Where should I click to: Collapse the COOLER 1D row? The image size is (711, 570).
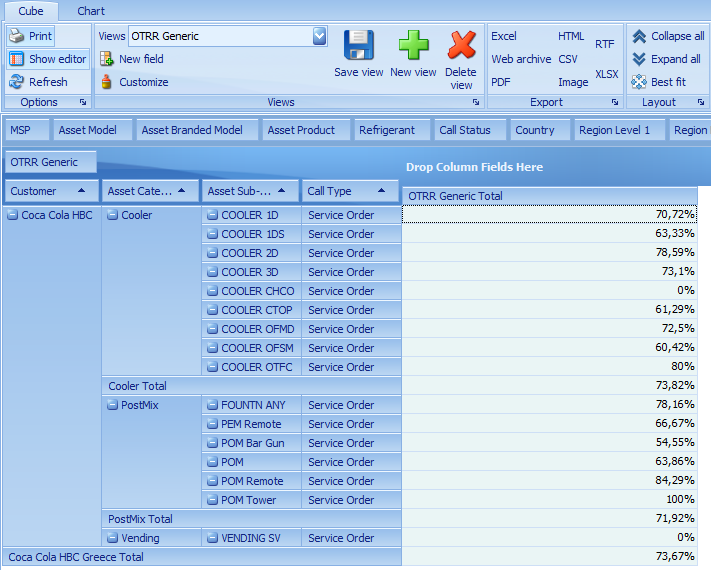[212, 215]
